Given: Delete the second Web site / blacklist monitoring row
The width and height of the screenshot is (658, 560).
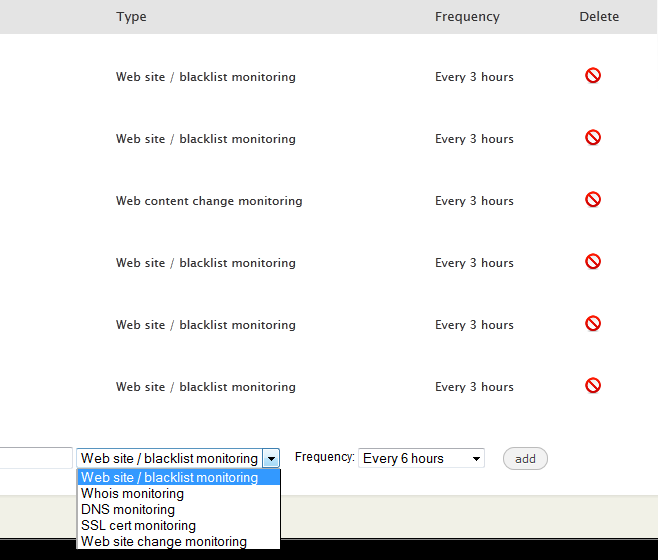Looking at the screenshot, I should [x=593, y=138].
